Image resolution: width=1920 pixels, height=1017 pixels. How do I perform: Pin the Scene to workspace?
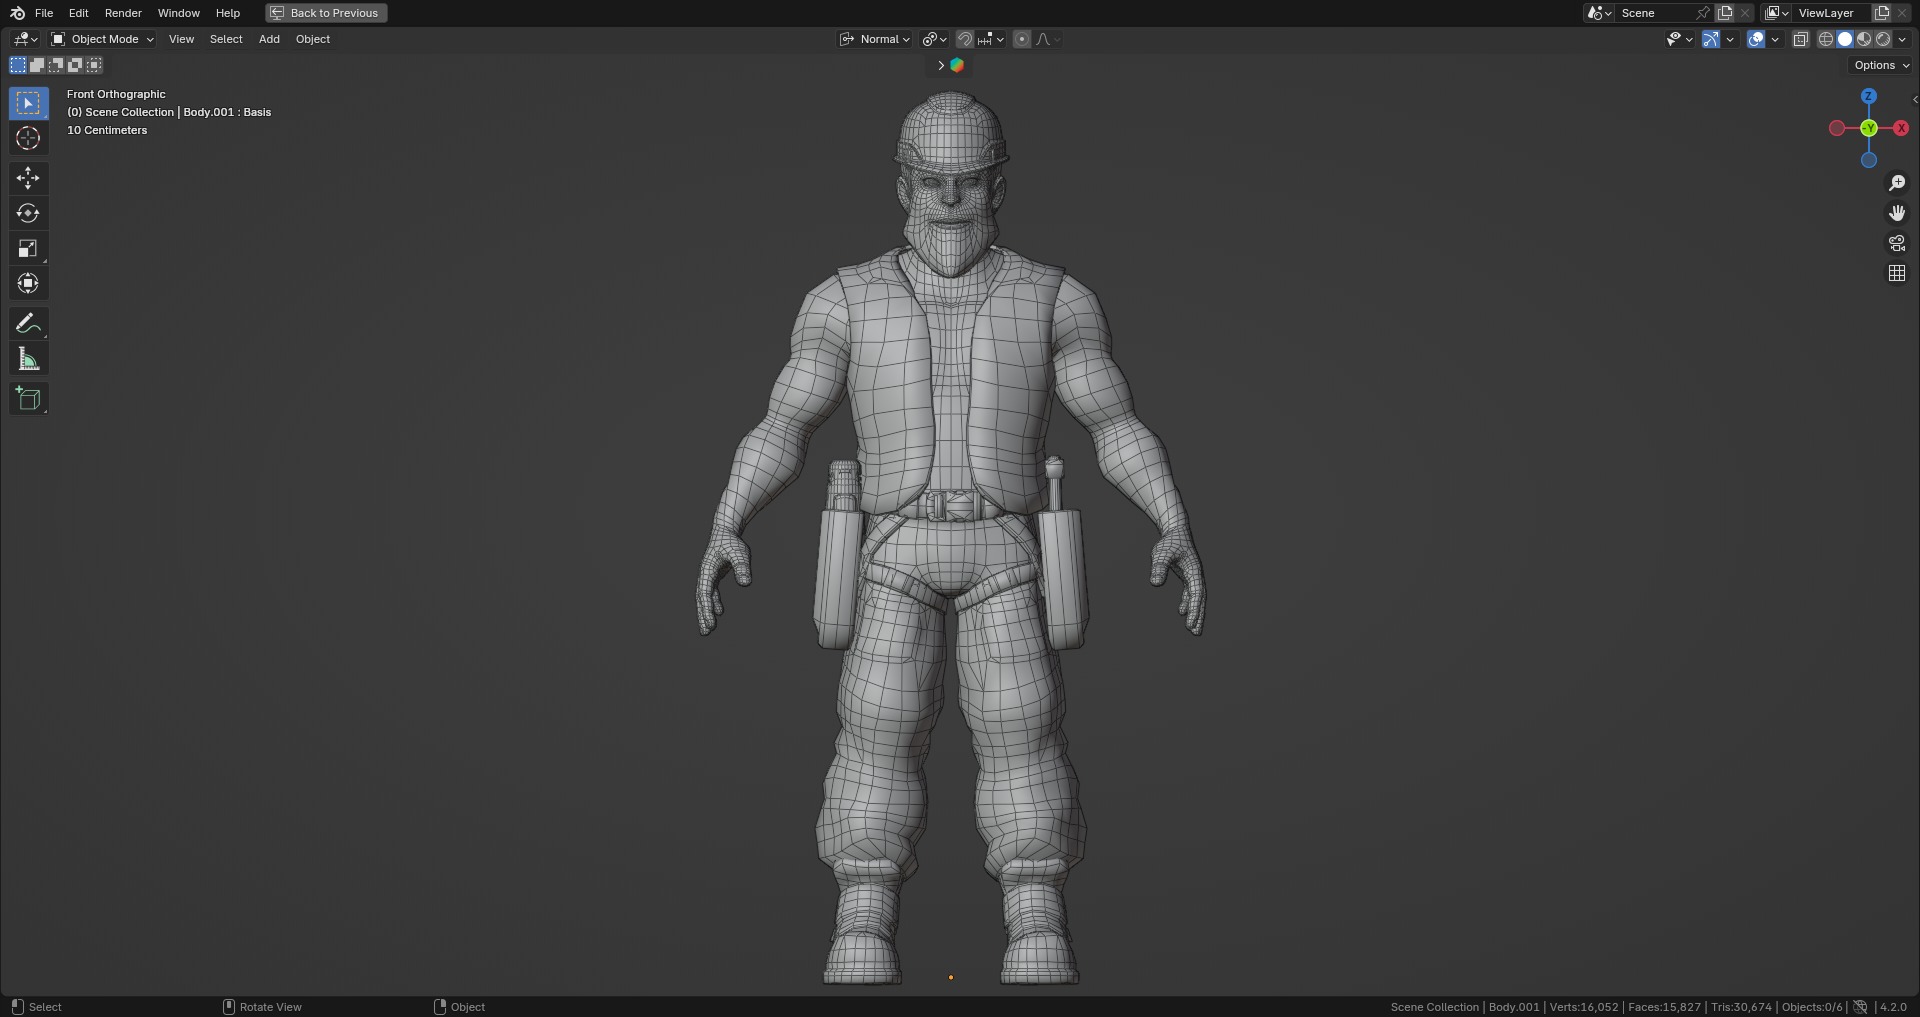(x=1703, y=13)
